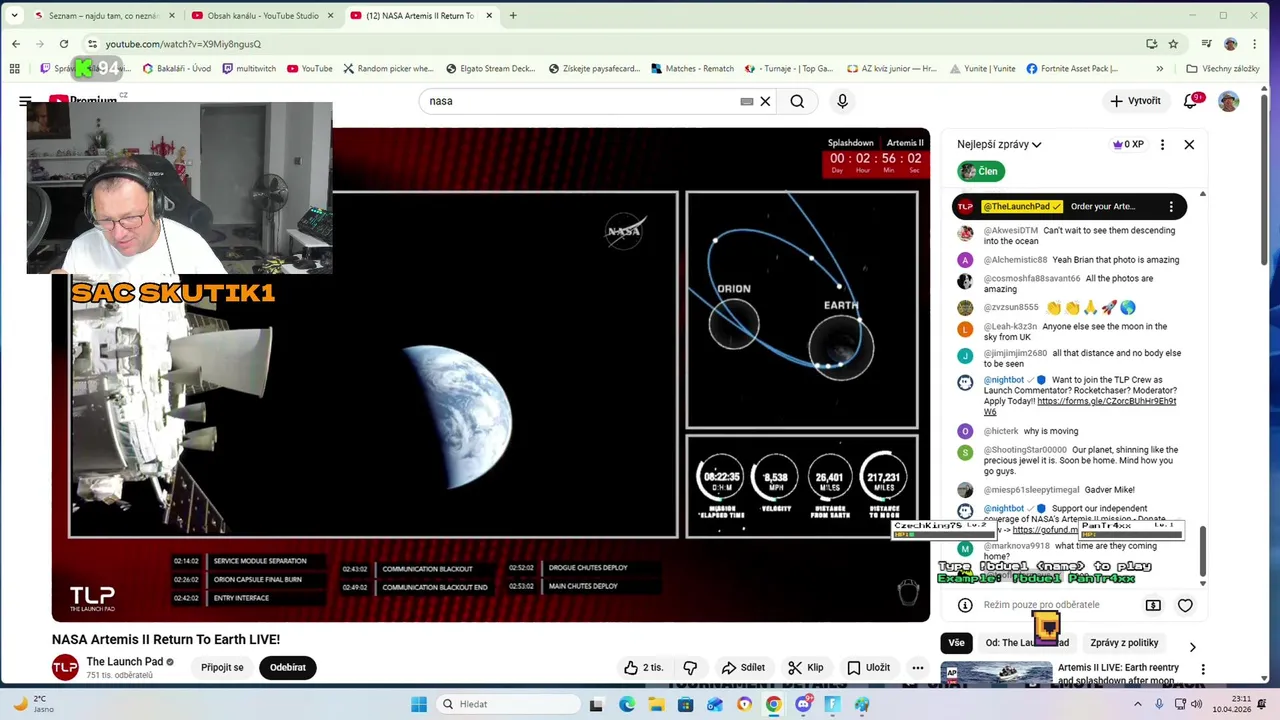
Task: Switch to Obsah kanálu YouTube Studio tab
Action: pyautogui.click(x=262, y=15)
